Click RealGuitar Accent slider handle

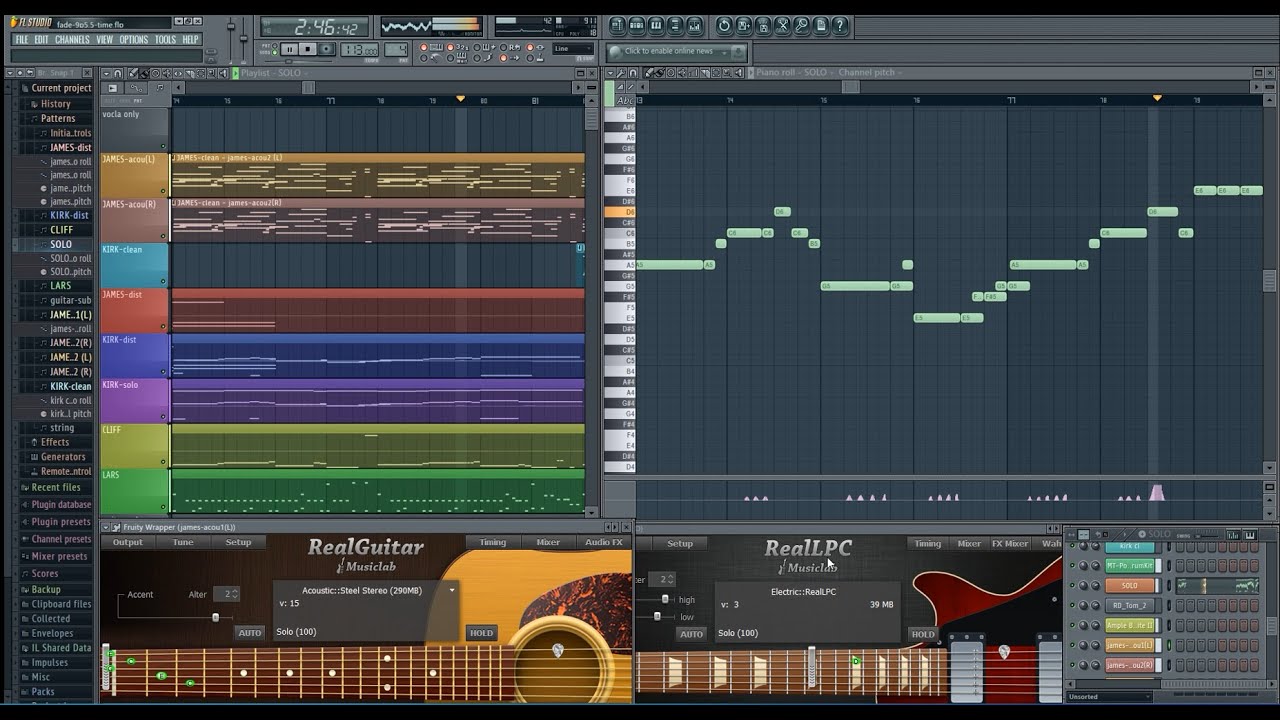point(216,617)
